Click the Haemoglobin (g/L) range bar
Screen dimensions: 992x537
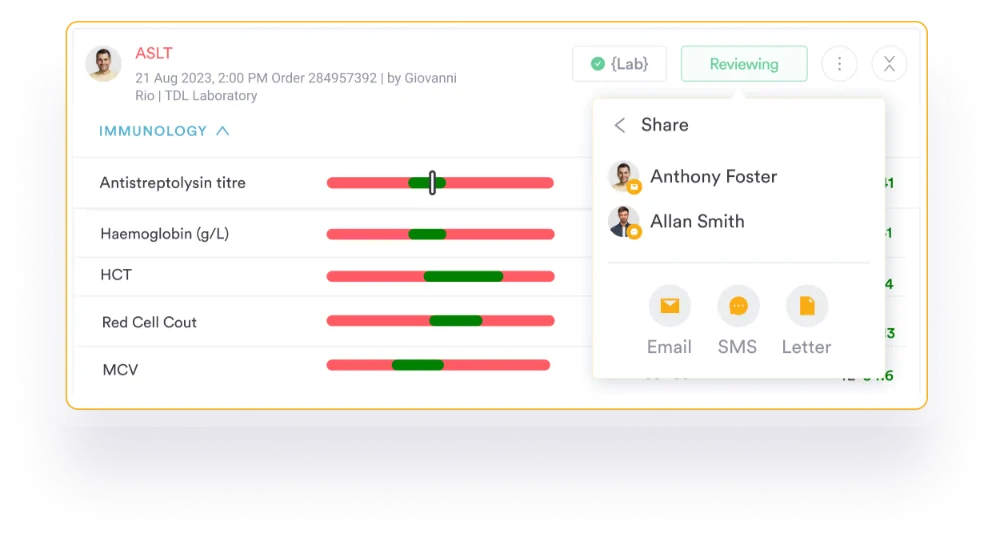(440, 234)
